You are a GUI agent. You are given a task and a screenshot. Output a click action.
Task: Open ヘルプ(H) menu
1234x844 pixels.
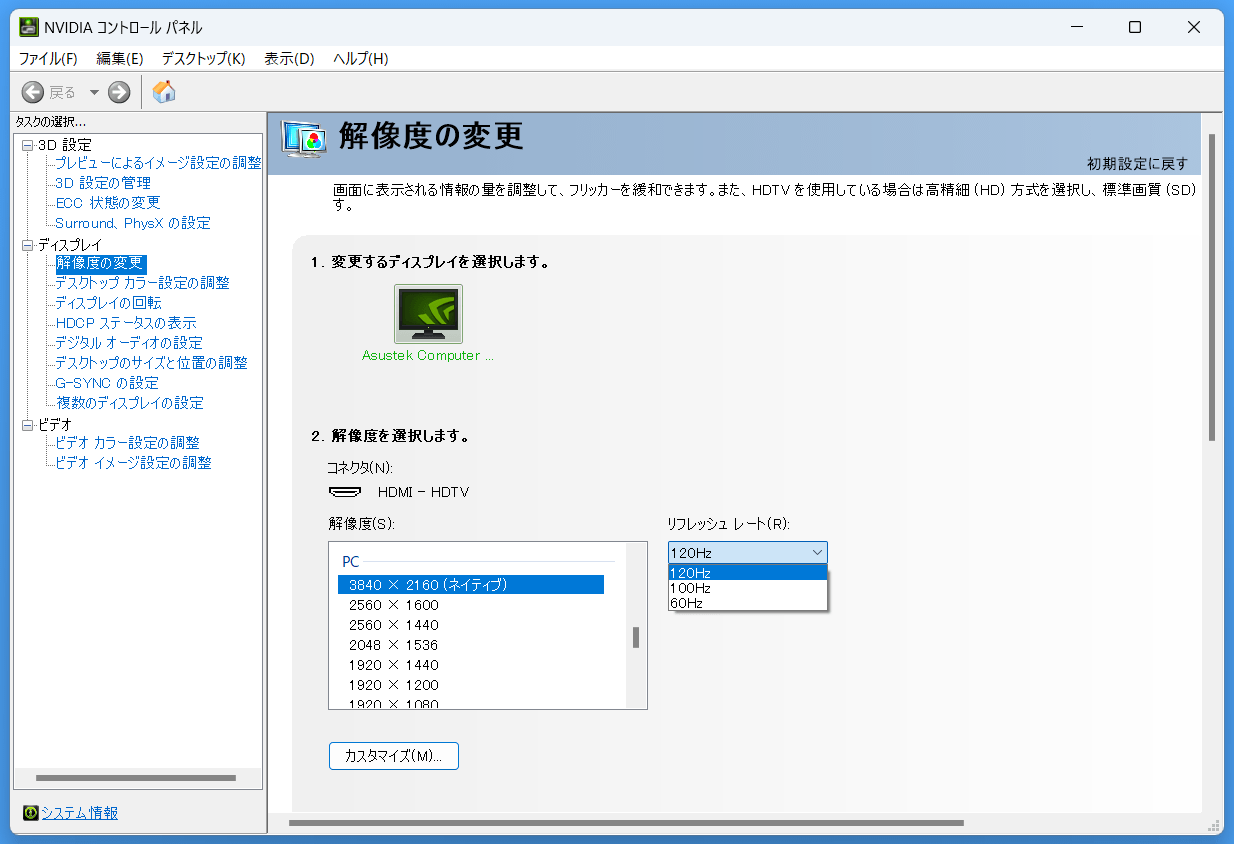(x=360, y=59)
